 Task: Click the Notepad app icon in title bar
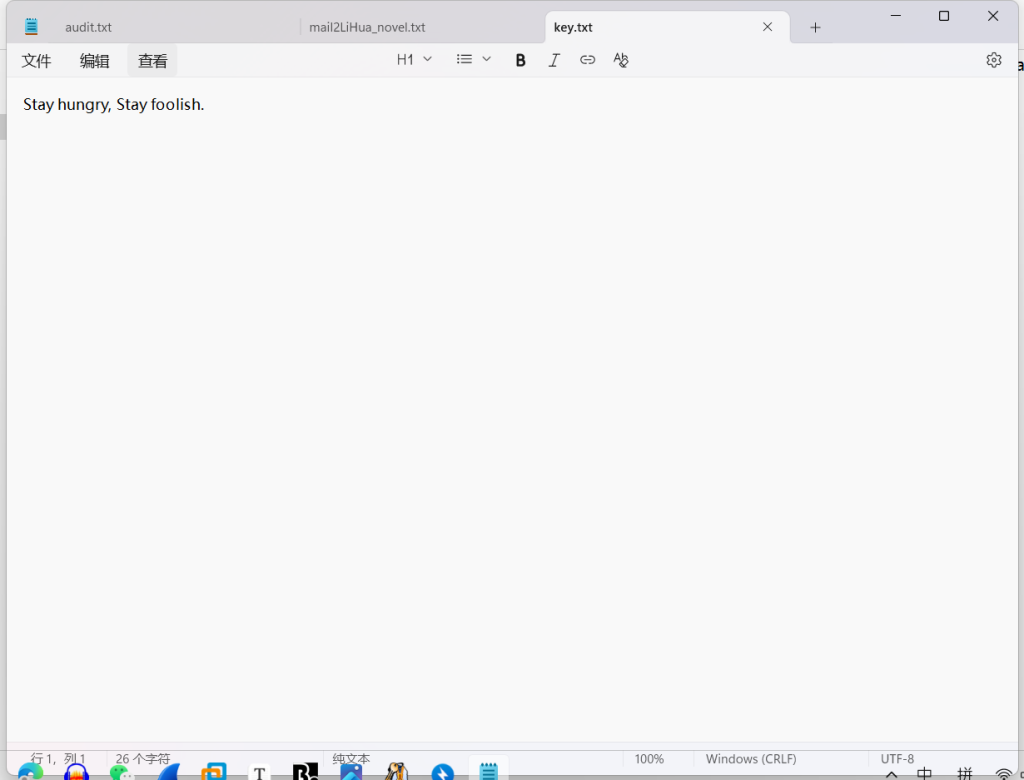click(32, 27)
